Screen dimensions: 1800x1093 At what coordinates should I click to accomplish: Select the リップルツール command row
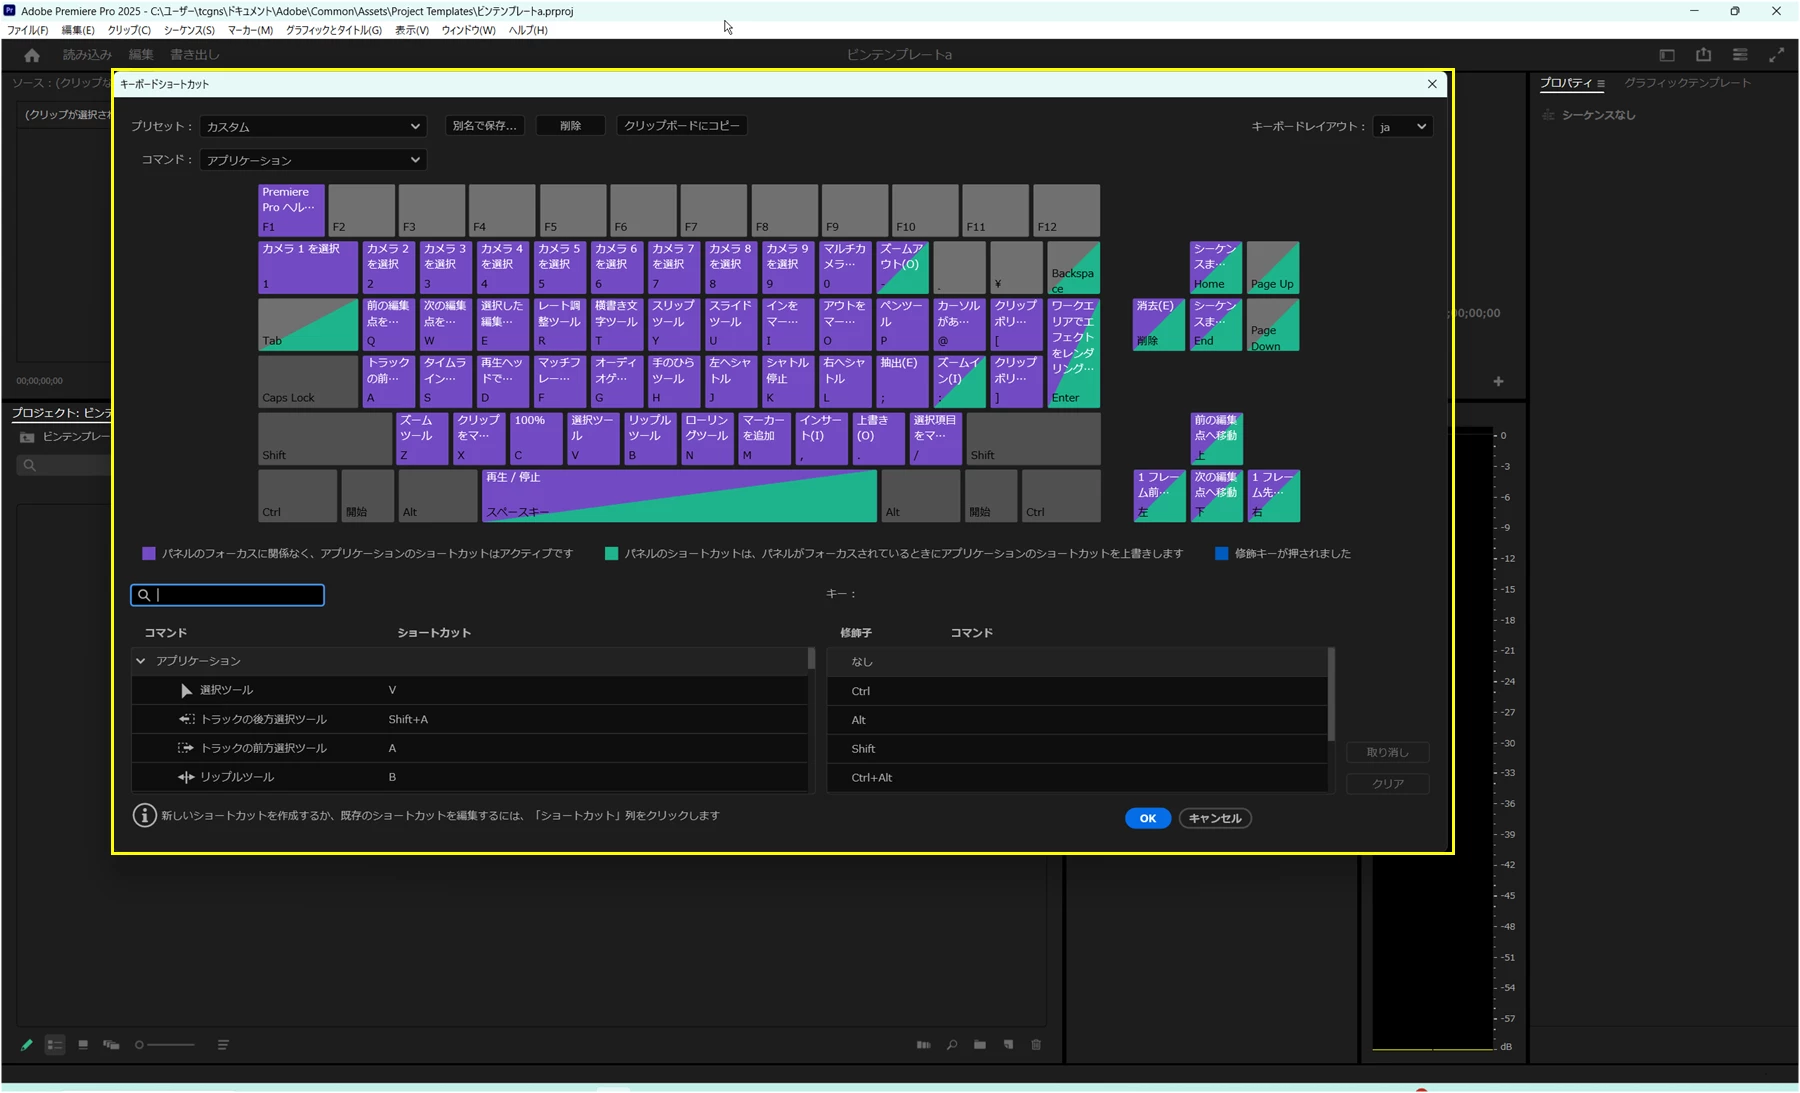point(469,777)
